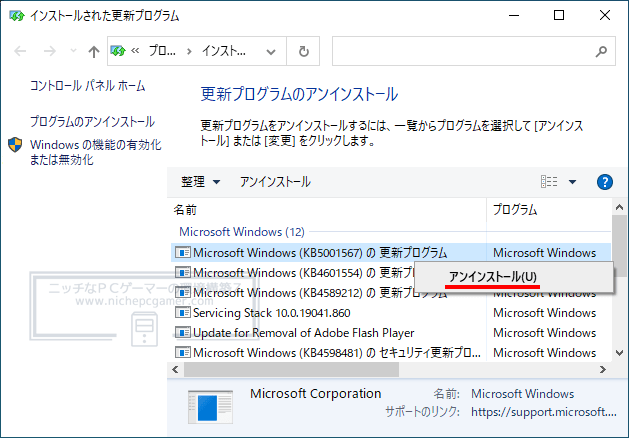Open プログラムのアンインストール link
629x438 pixels.
92,122
